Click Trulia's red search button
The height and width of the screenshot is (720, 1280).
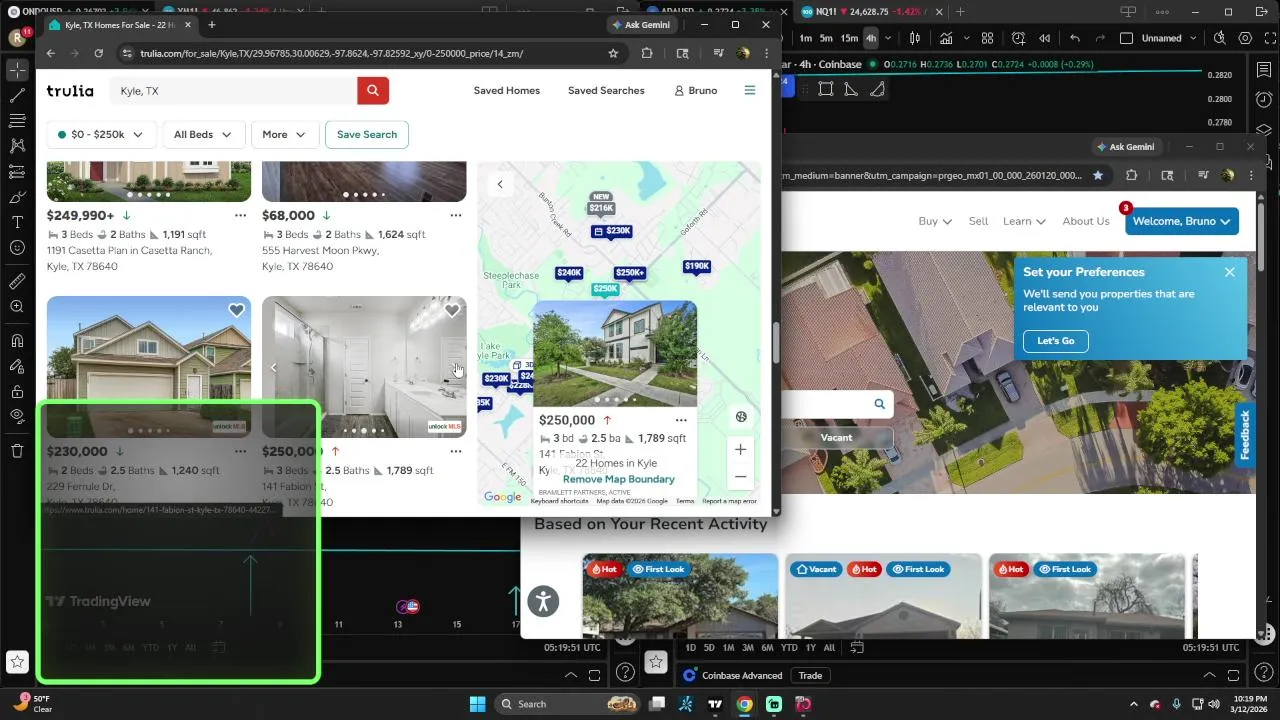point(372,91)
